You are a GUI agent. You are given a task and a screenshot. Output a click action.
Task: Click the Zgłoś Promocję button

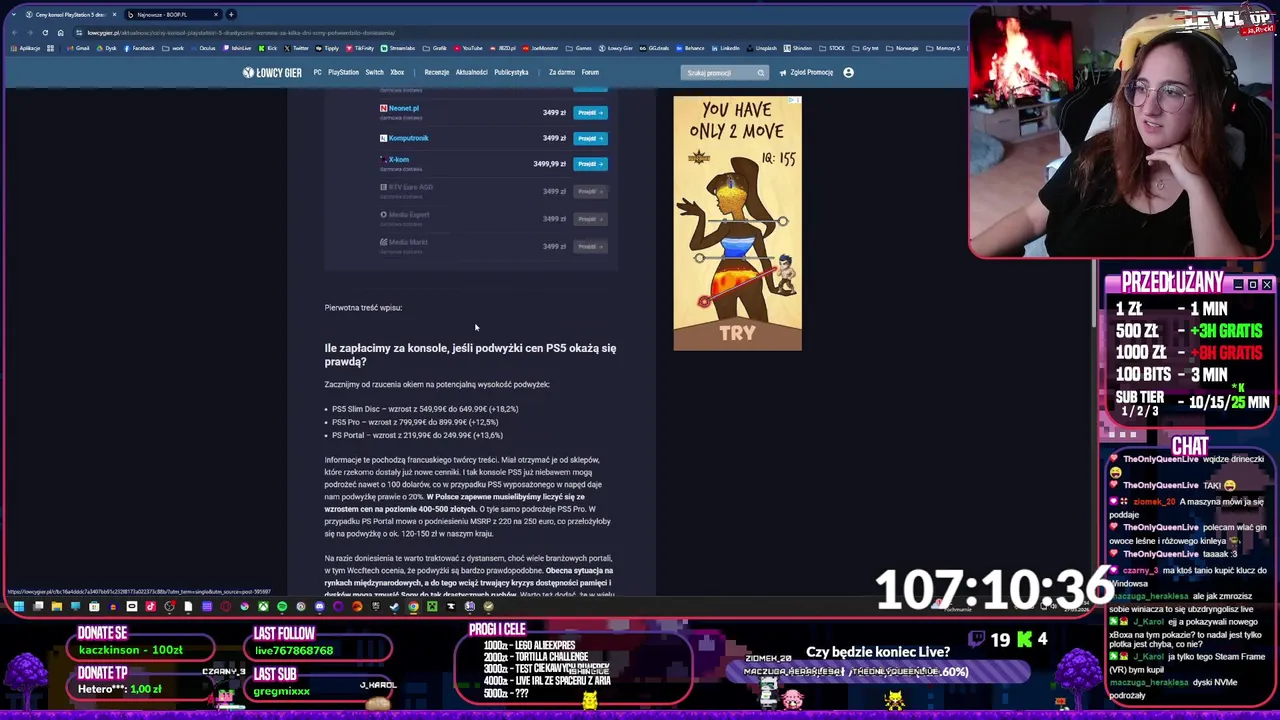tap(806, 72)
